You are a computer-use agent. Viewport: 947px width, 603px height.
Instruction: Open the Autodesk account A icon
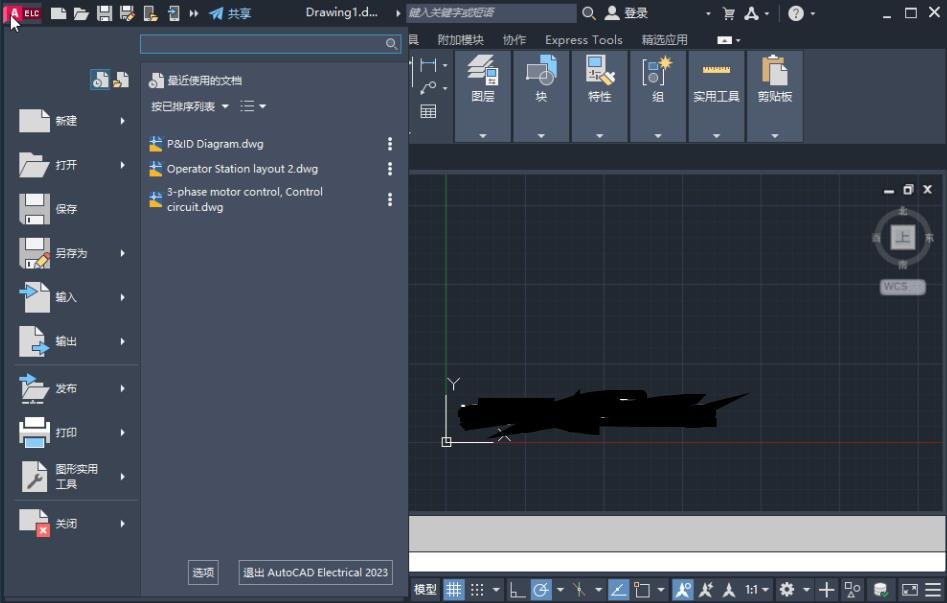(x=751, y=13)
